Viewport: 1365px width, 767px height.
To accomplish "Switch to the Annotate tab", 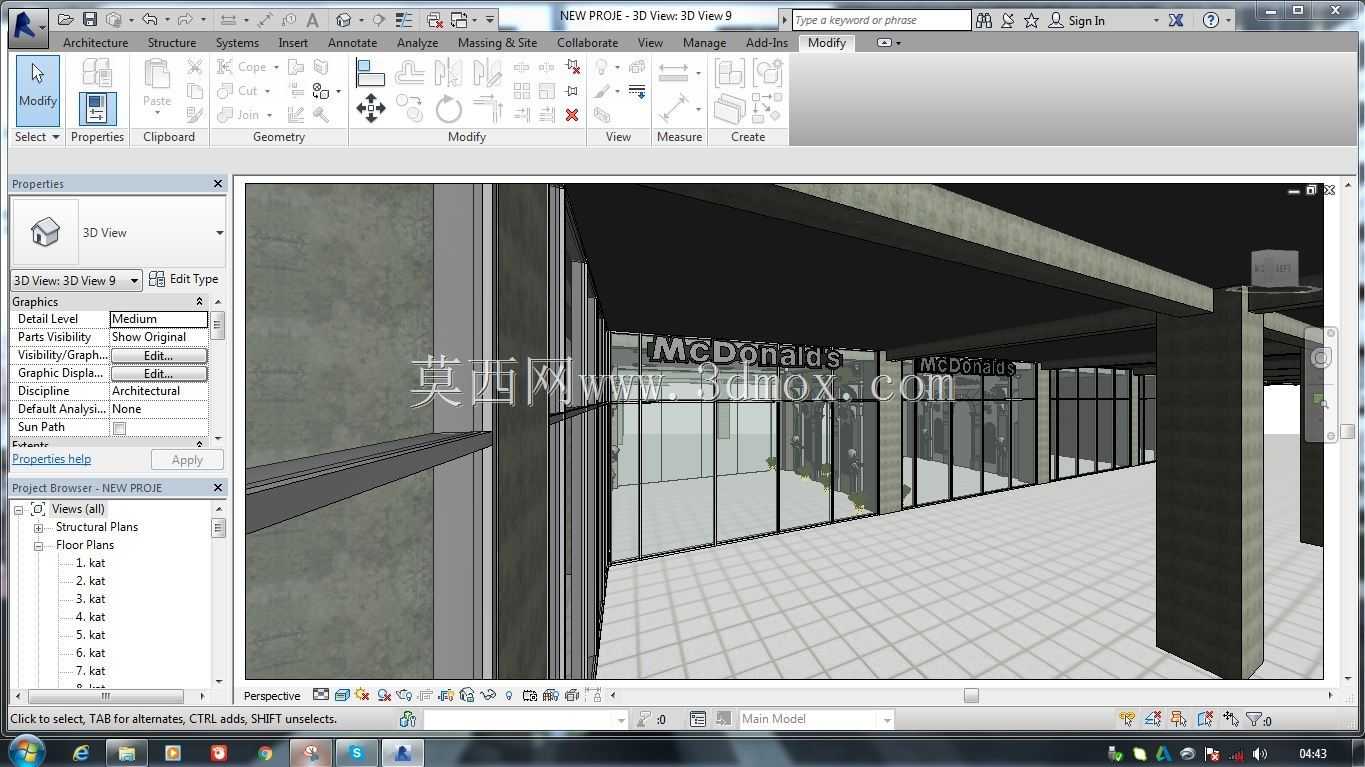I will click(353, 43).
